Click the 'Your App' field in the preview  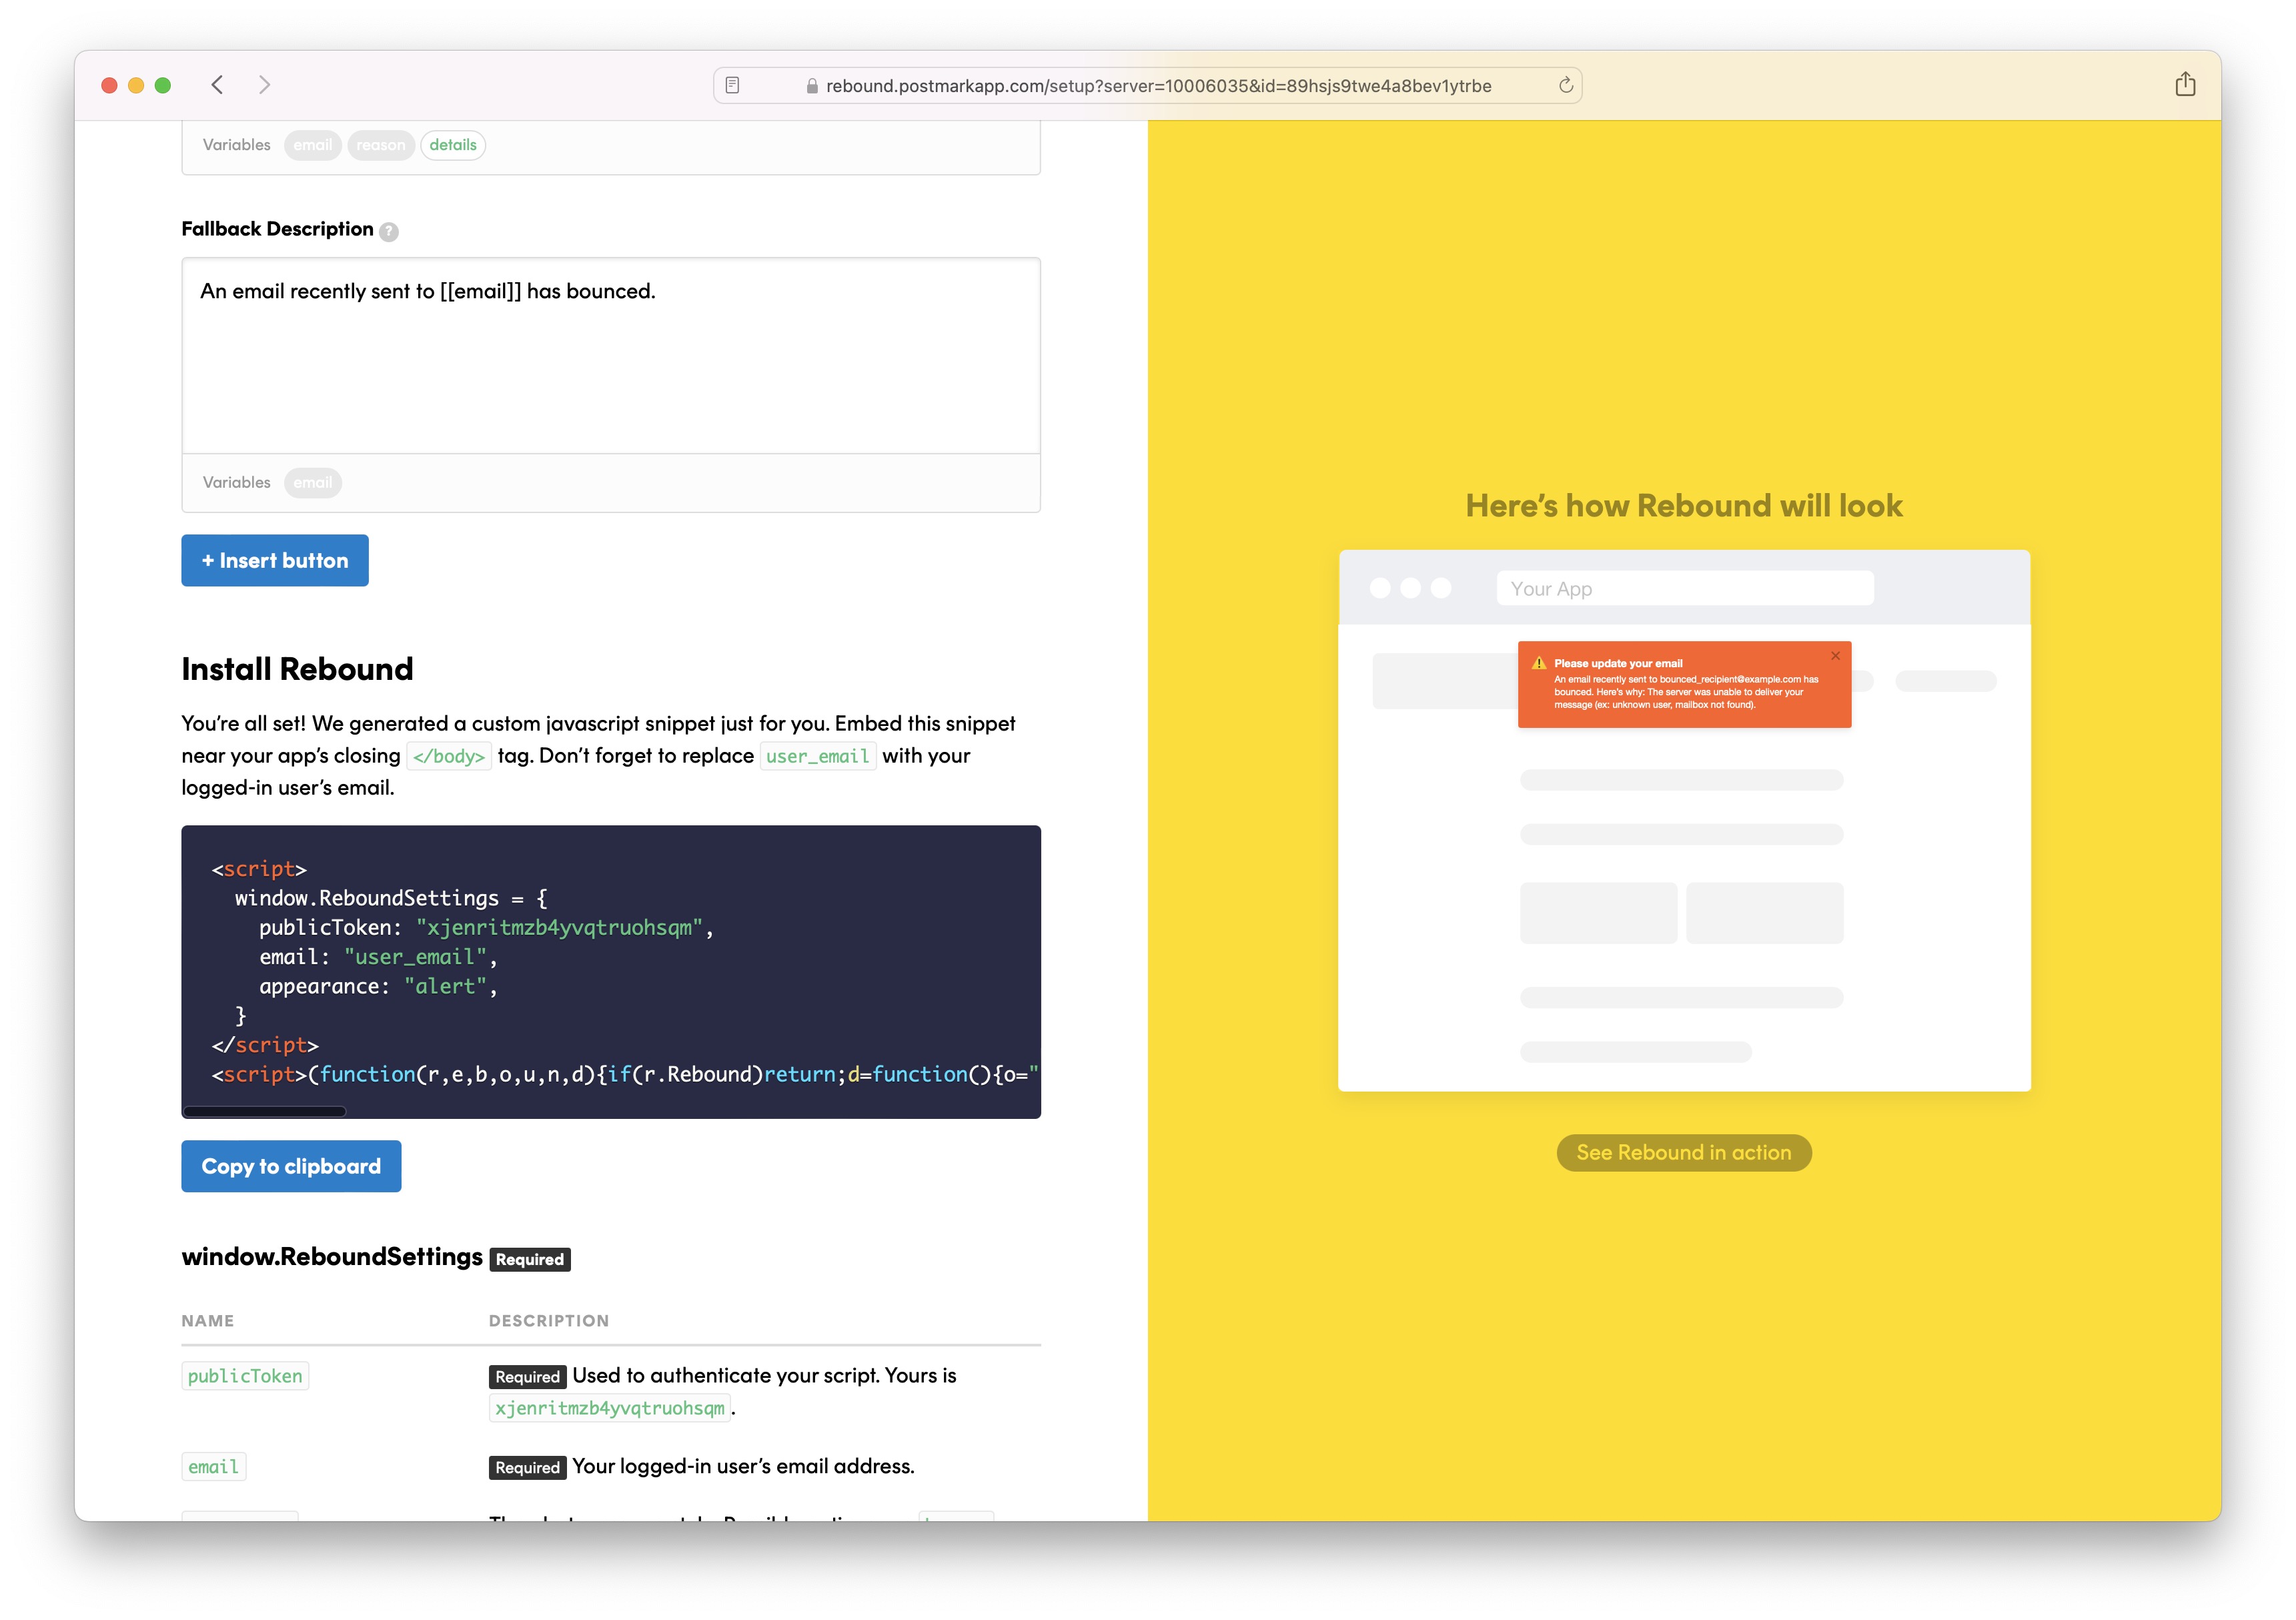point(1685,589)
